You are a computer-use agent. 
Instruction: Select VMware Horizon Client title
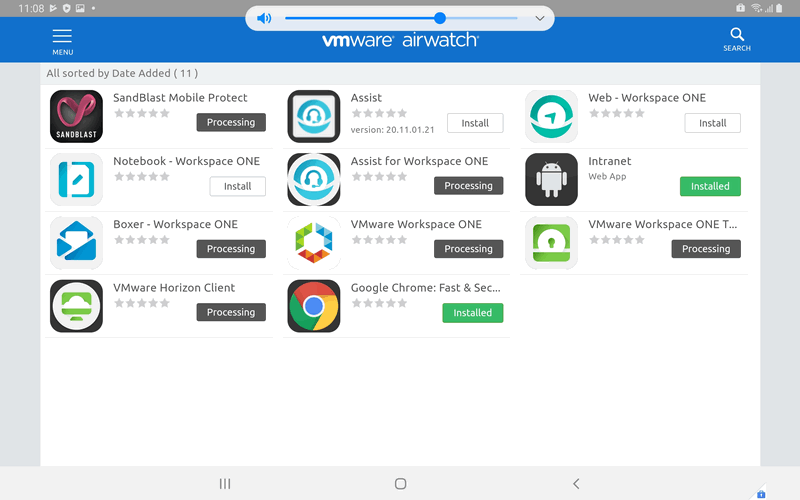click(x=174, y=287)
